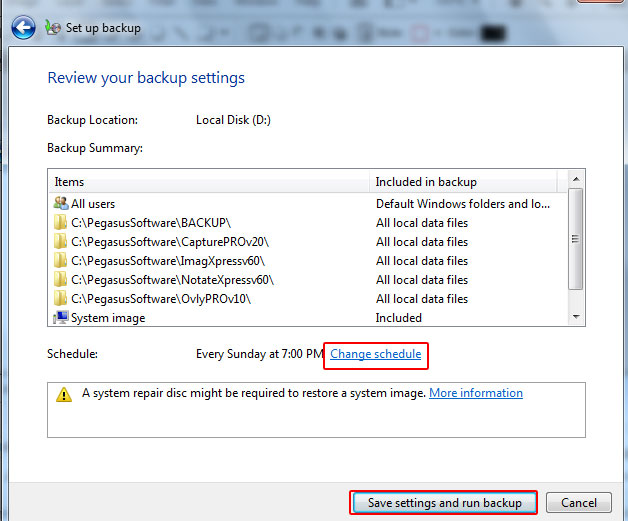
Task: Click the backup summary scrollbar thumb
Action: pyautogui.click(x=576, y=239)
